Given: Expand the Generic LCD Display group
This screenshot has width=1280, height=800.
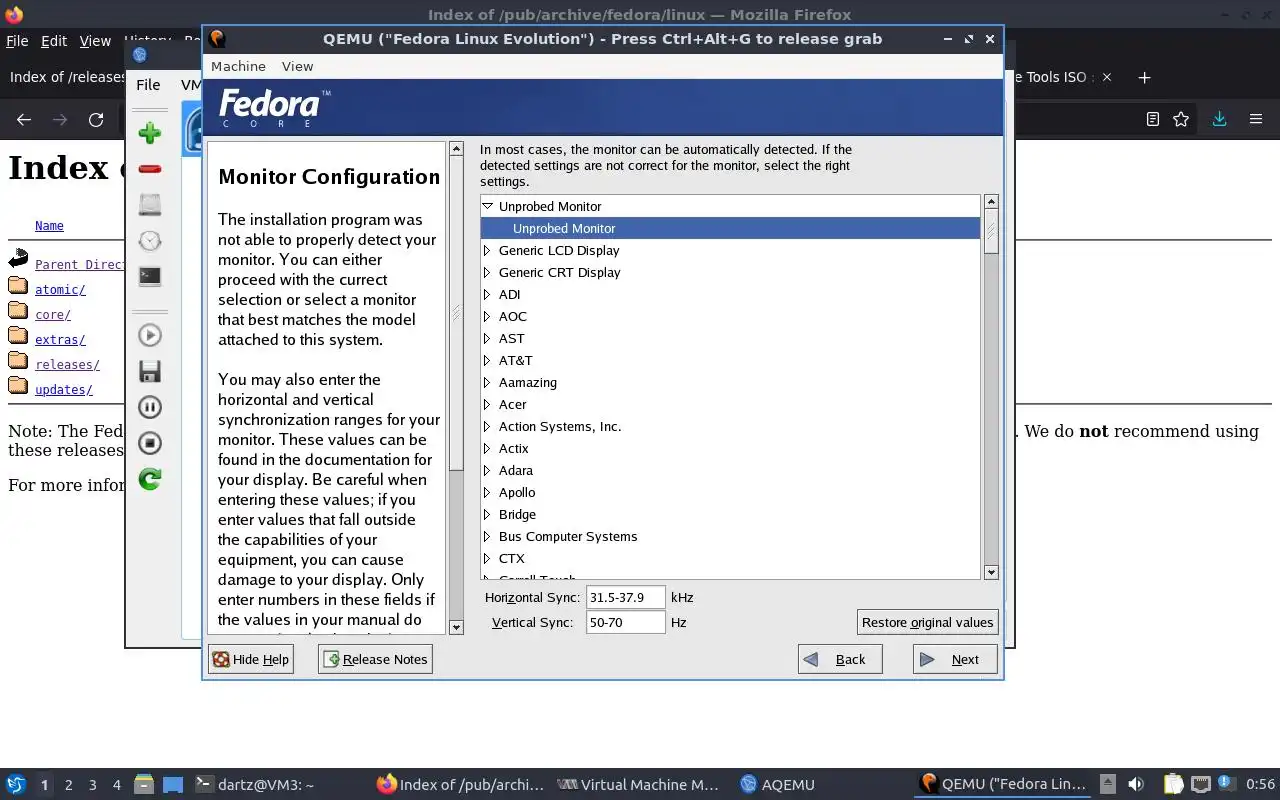Looking at the screenshot, I should (487, 250).
